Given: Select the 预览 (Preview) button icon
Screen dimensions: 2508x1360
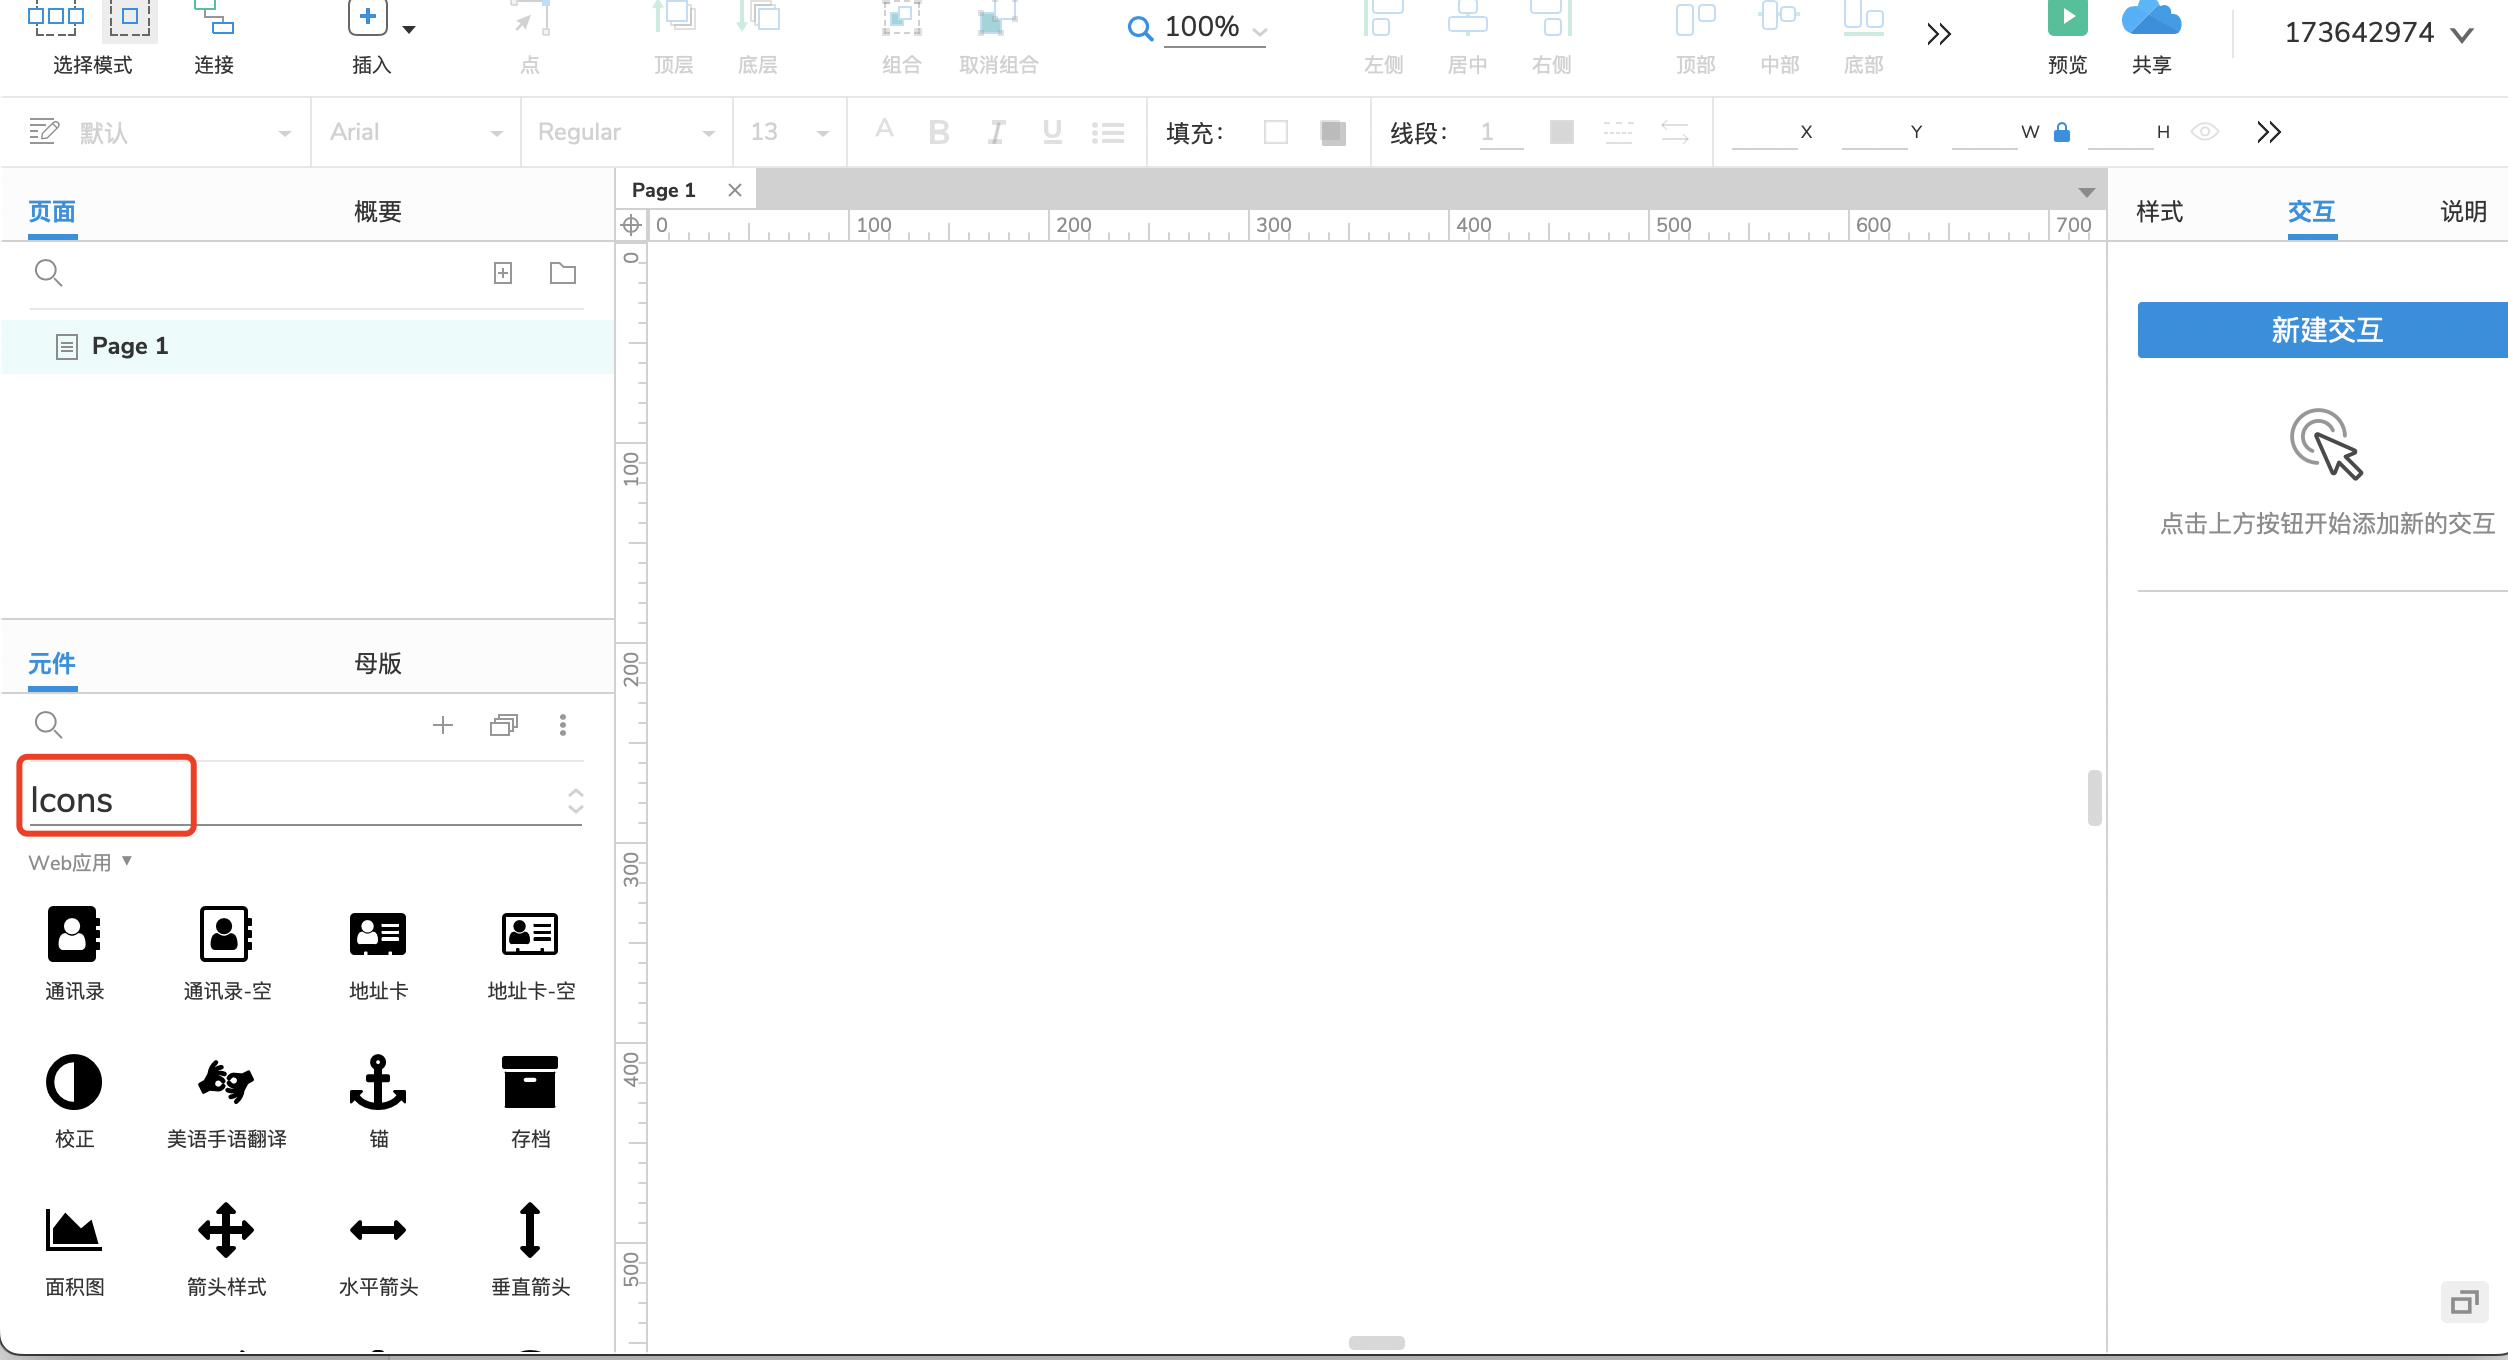Looking at the screenshot, I should [x=2065, y=17].
